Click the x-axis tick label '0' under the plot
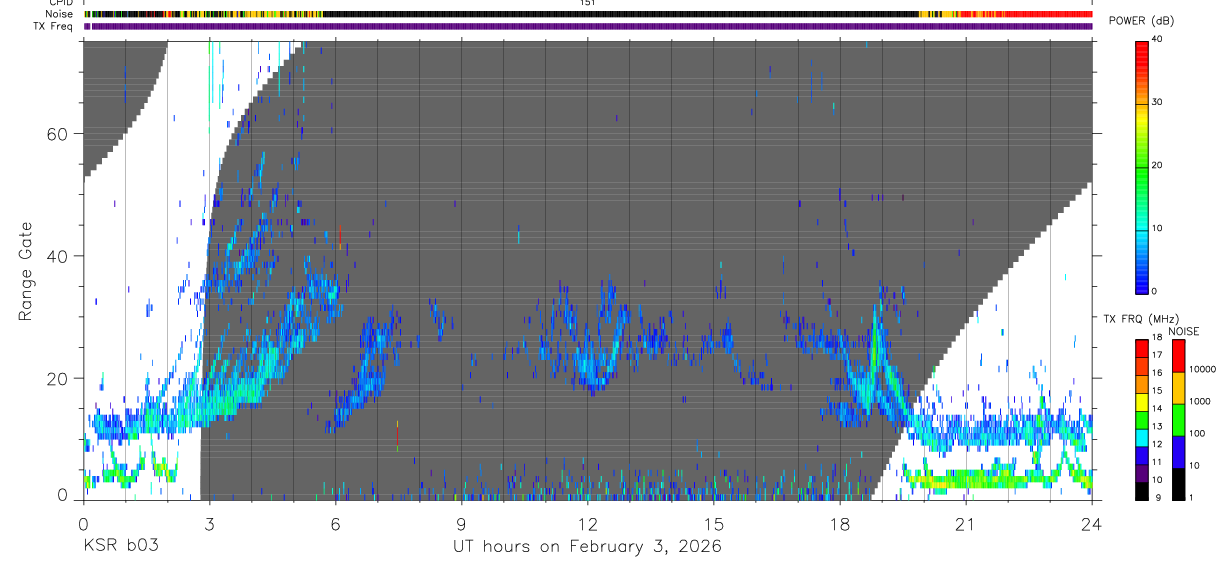The height and width of the screenshot is (567, 1228). [82, 523]
